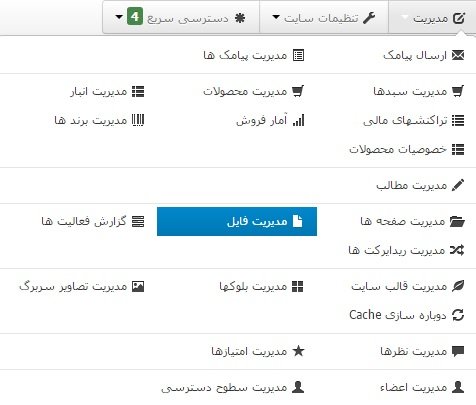Click the list icon beside مدیریت انبار
Viewport: 476px width, 405px height.
point(138,91)
